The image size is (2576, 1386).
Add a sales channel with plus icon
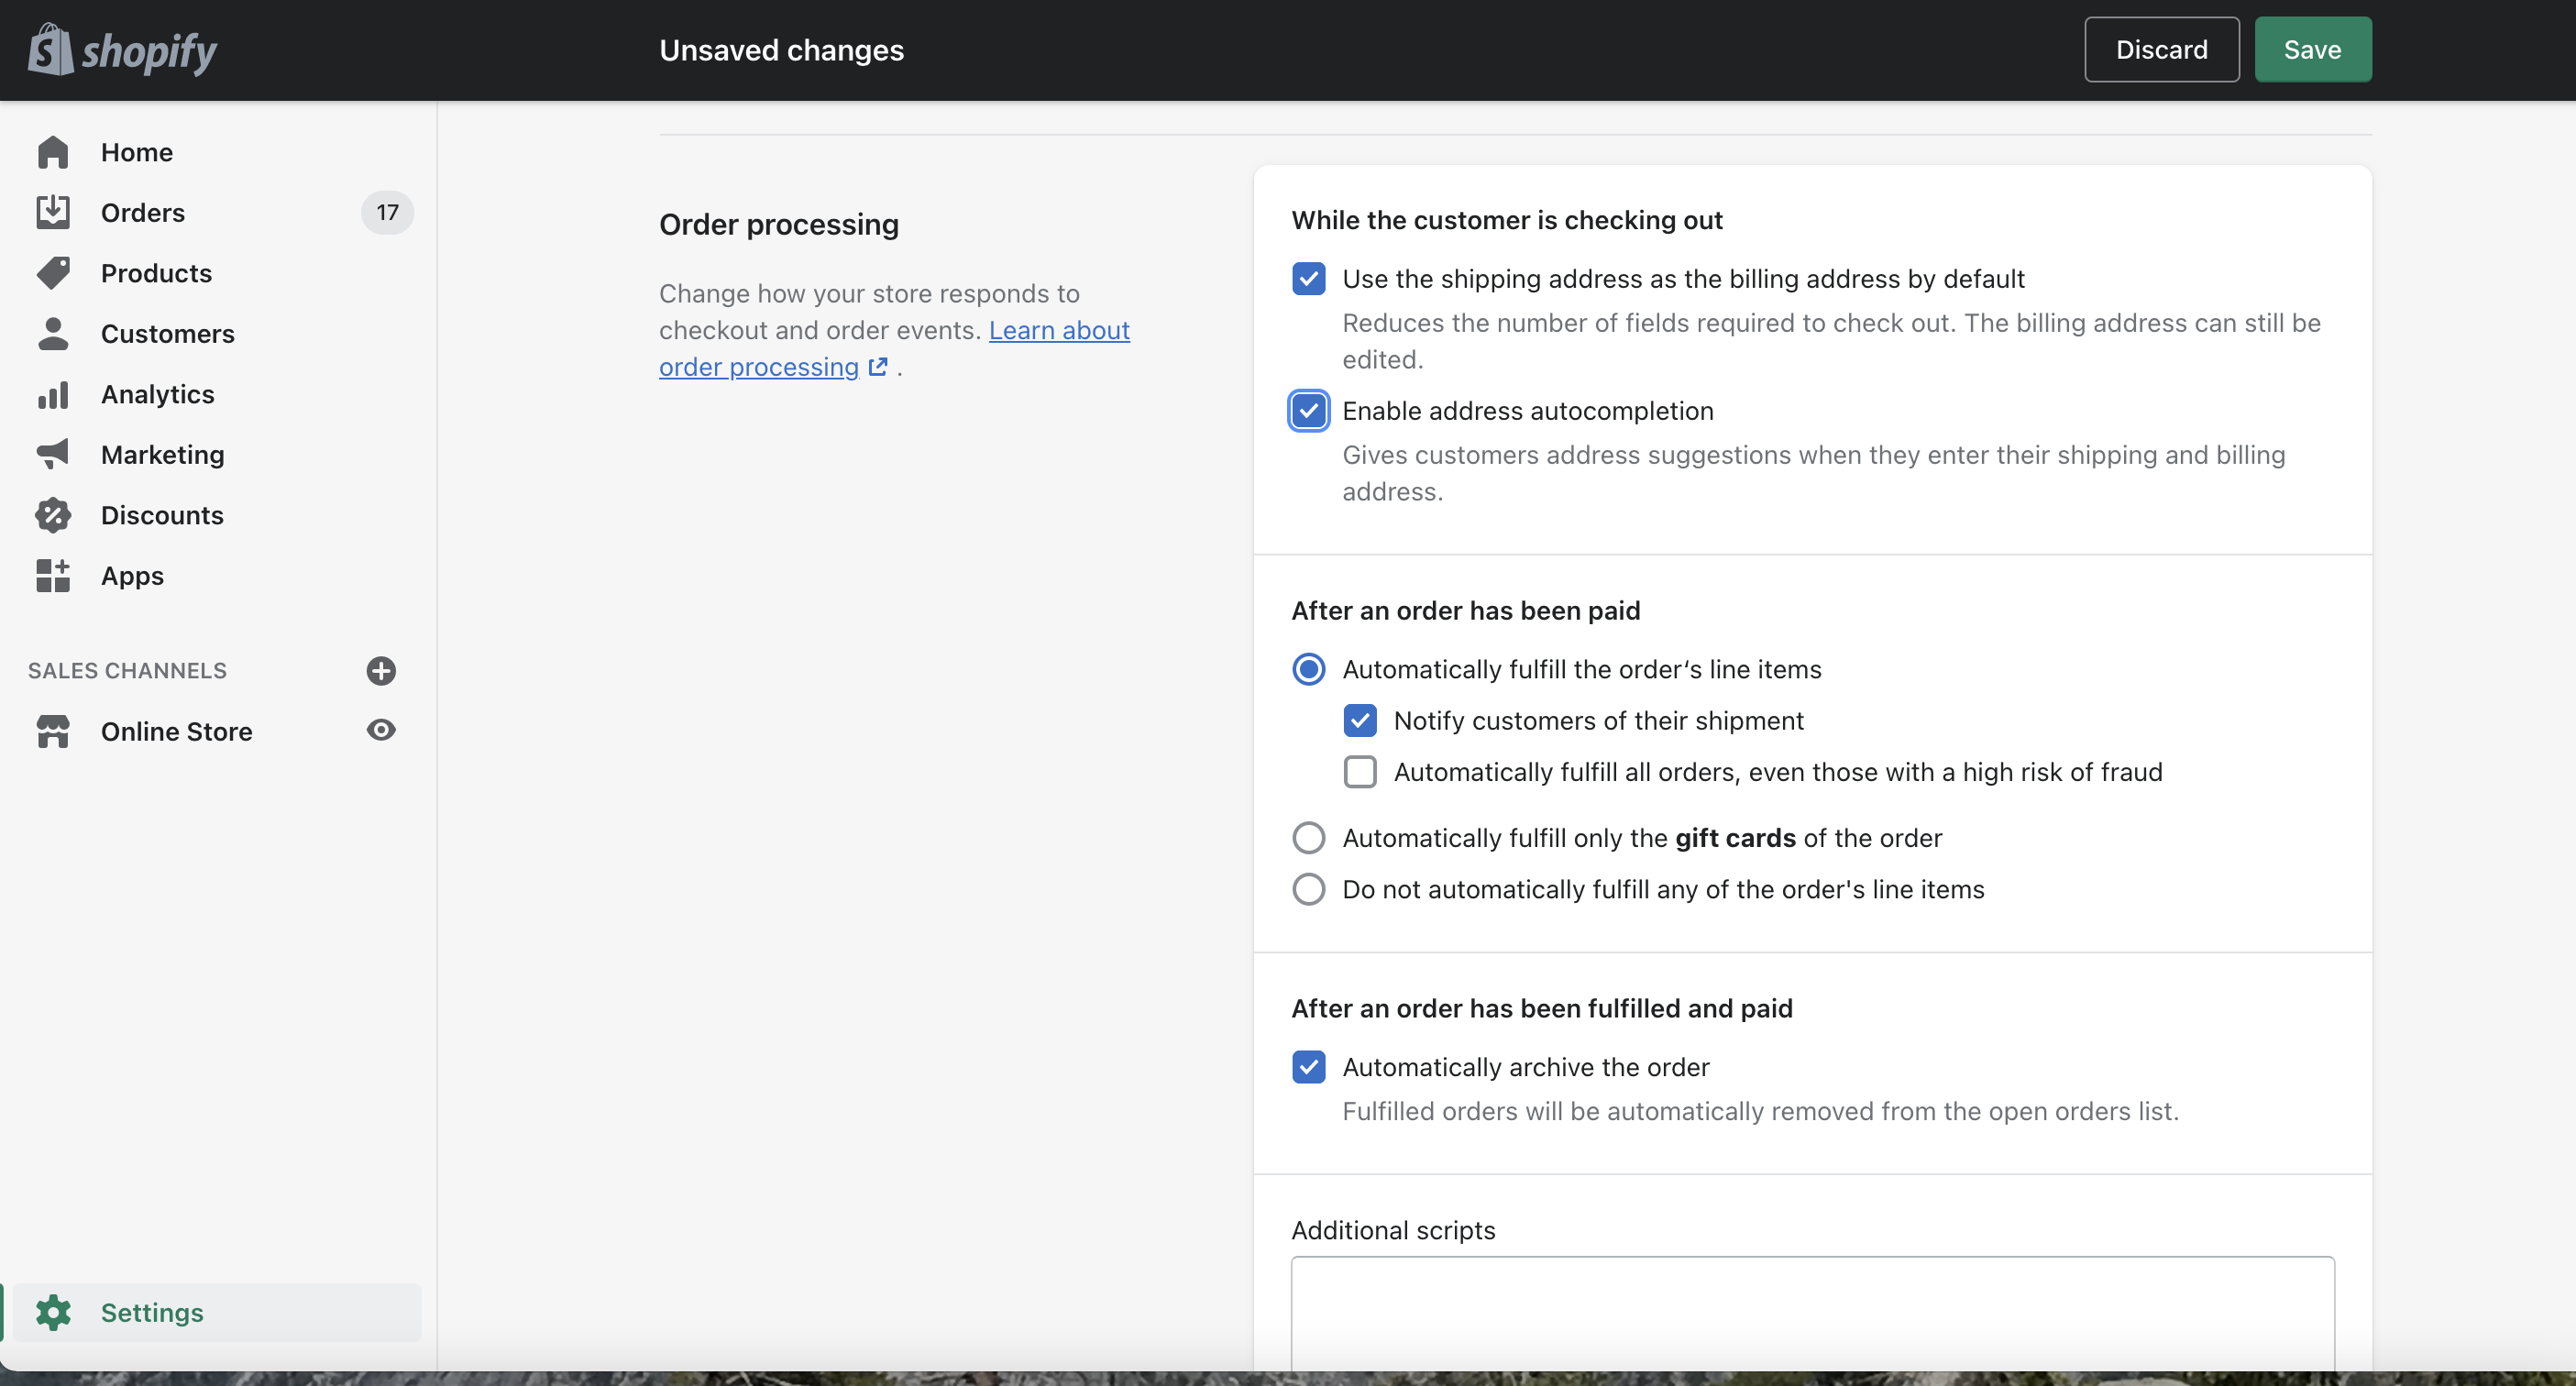(x=381, y=670)
